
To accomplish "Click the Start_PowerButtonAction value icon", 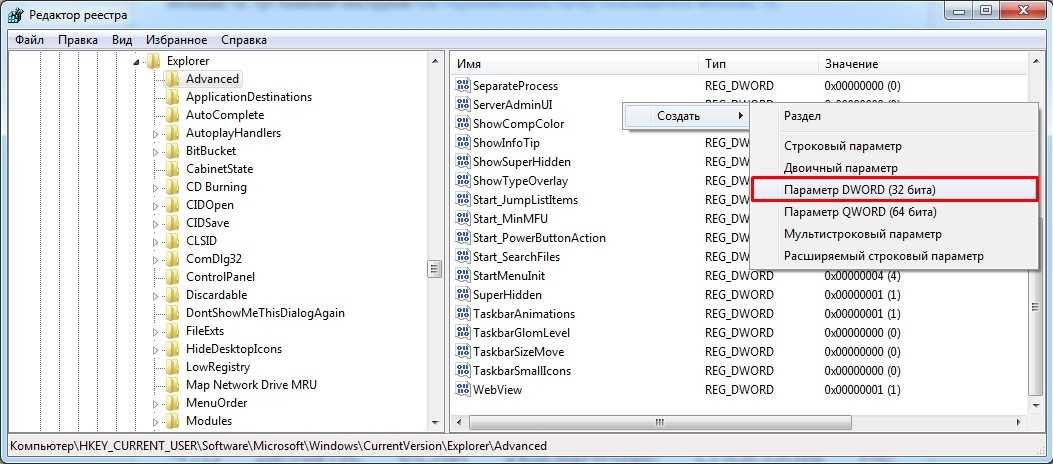I will [463, 238].
